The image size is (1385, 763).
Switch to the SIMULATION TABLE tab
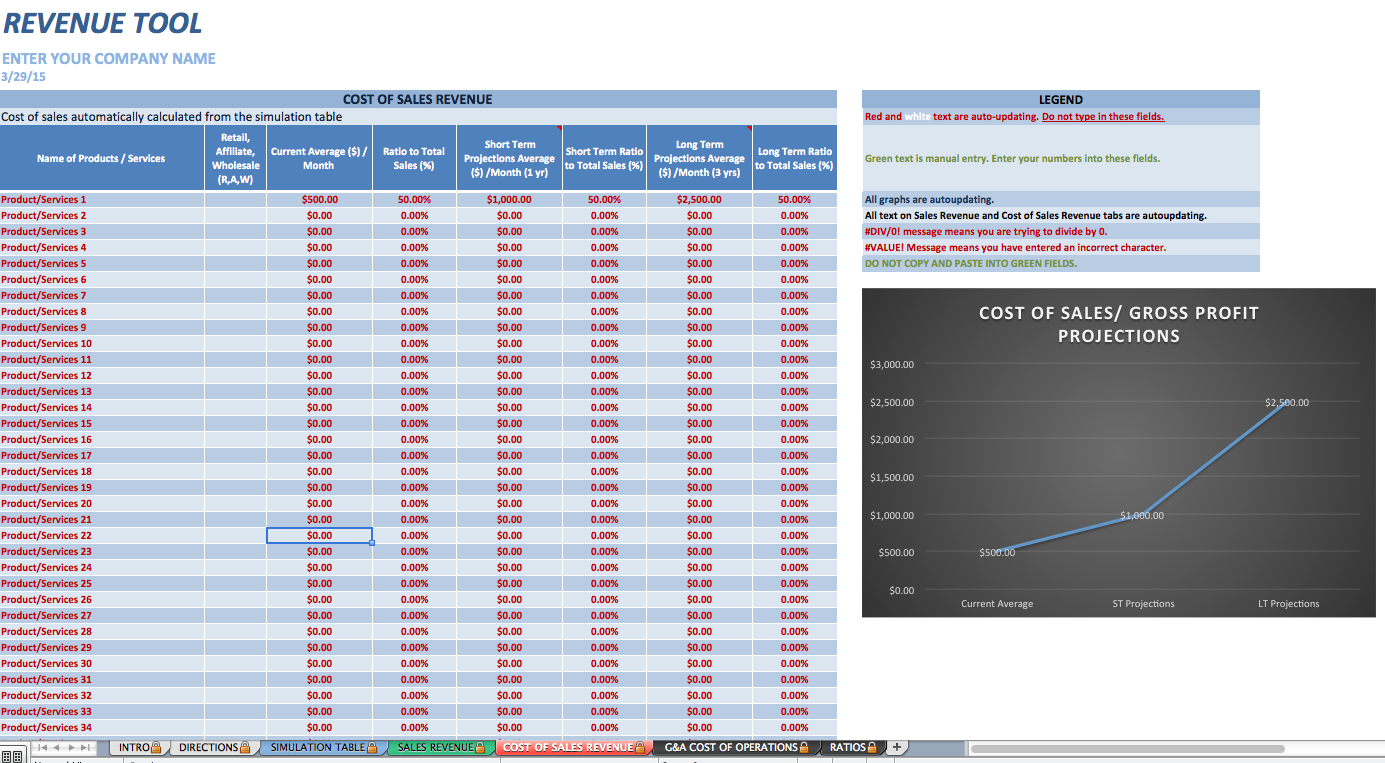320,747
